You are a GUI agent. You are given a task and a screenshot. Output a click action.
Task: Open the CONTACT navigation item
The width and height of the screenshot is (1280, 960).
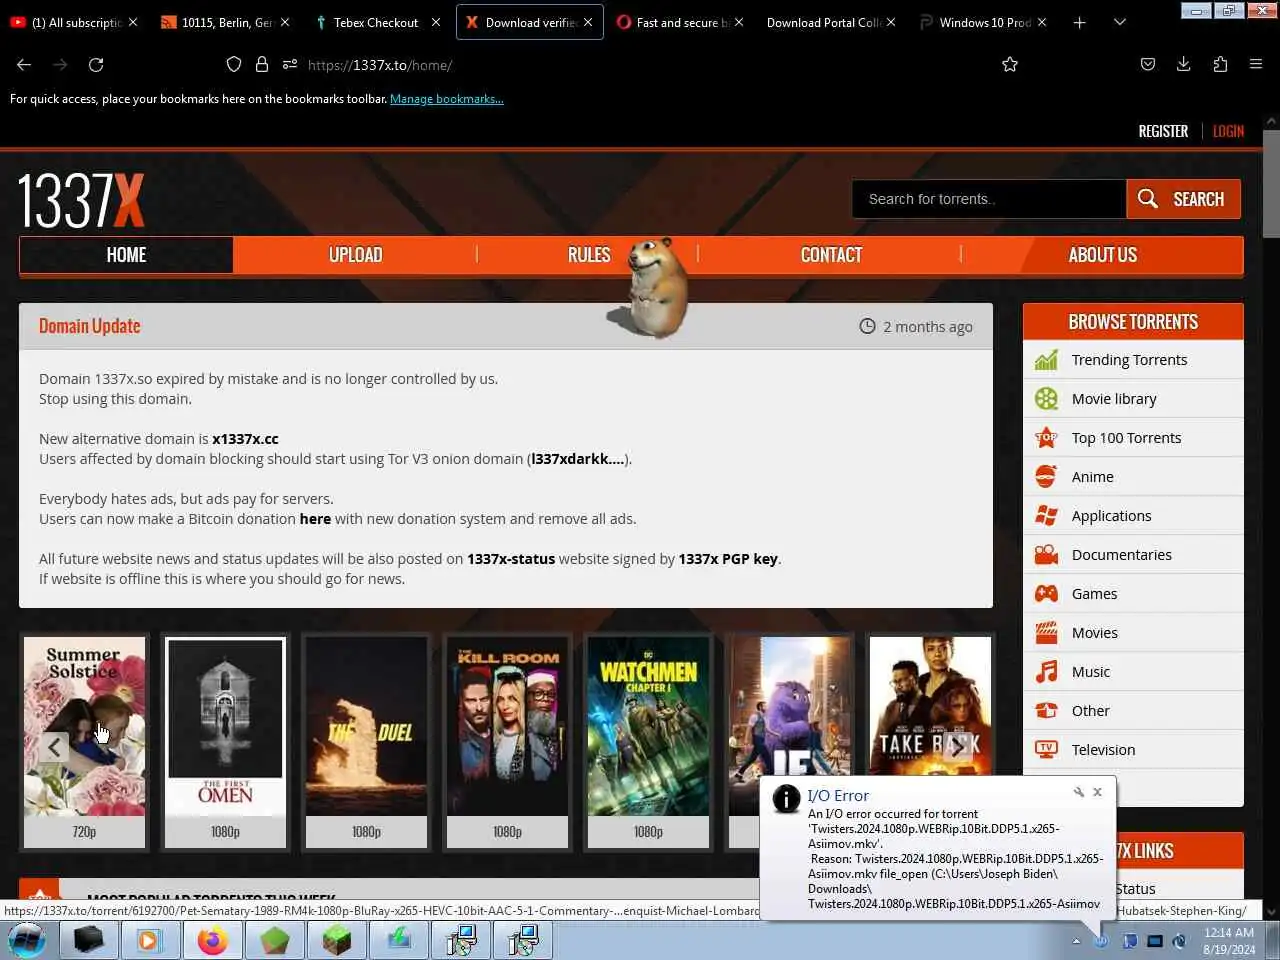830,255
